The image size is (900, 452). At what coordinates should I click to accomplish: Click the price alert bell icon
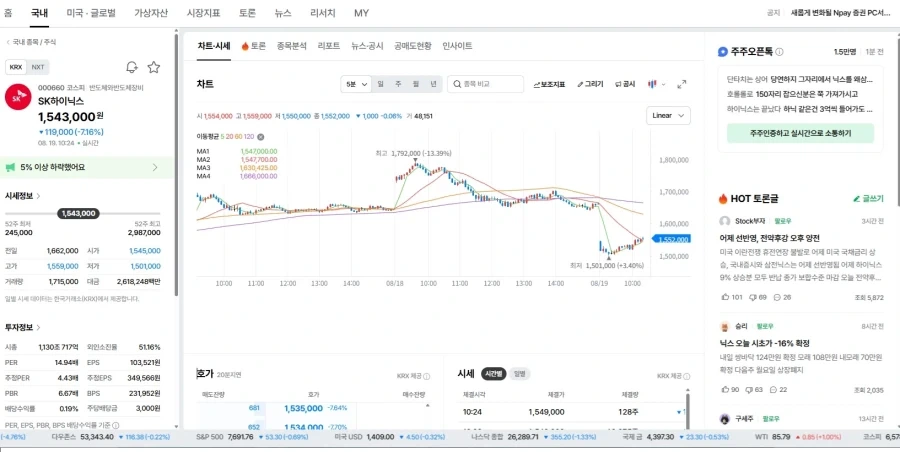coord(132,67)
